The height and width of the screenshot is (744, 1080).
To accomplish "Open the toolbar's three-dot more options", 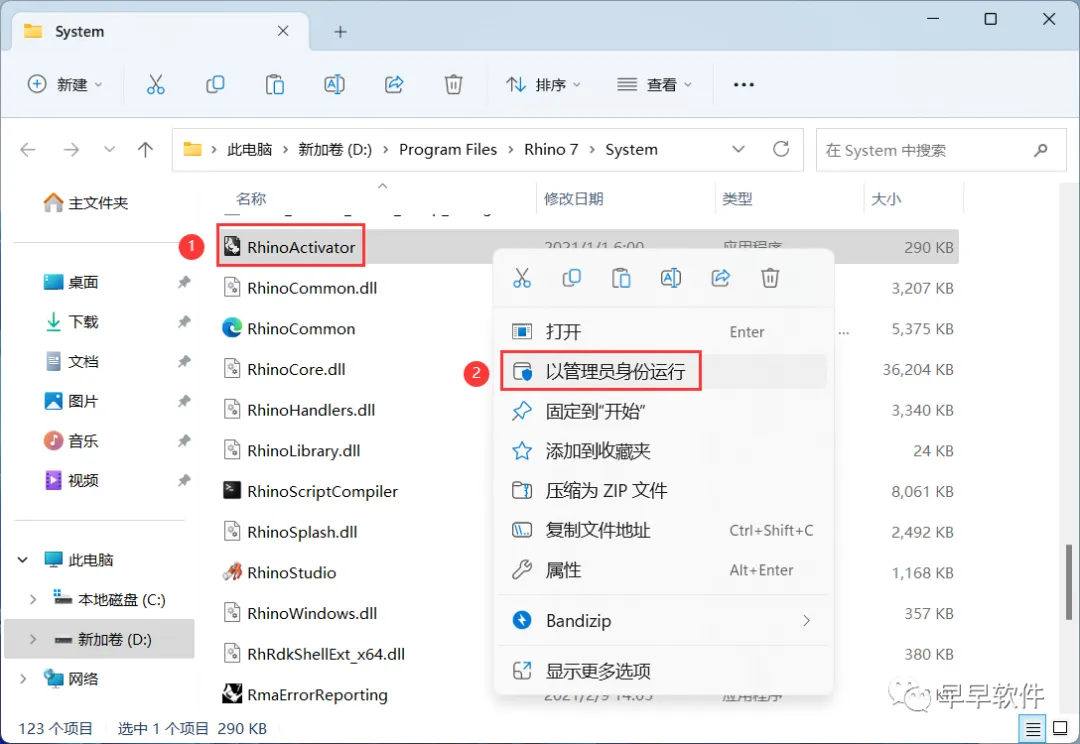I will tap(744, 85).
